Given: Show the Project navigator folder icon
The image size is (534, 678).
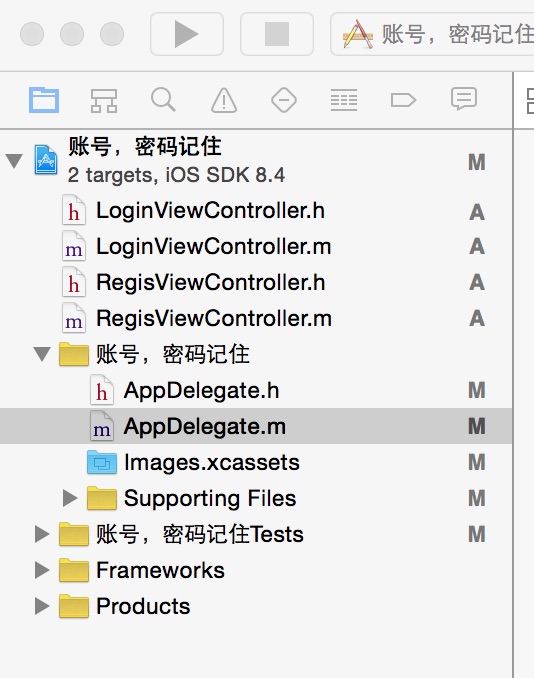Looking at the screenshot, I should click(44, 100).
